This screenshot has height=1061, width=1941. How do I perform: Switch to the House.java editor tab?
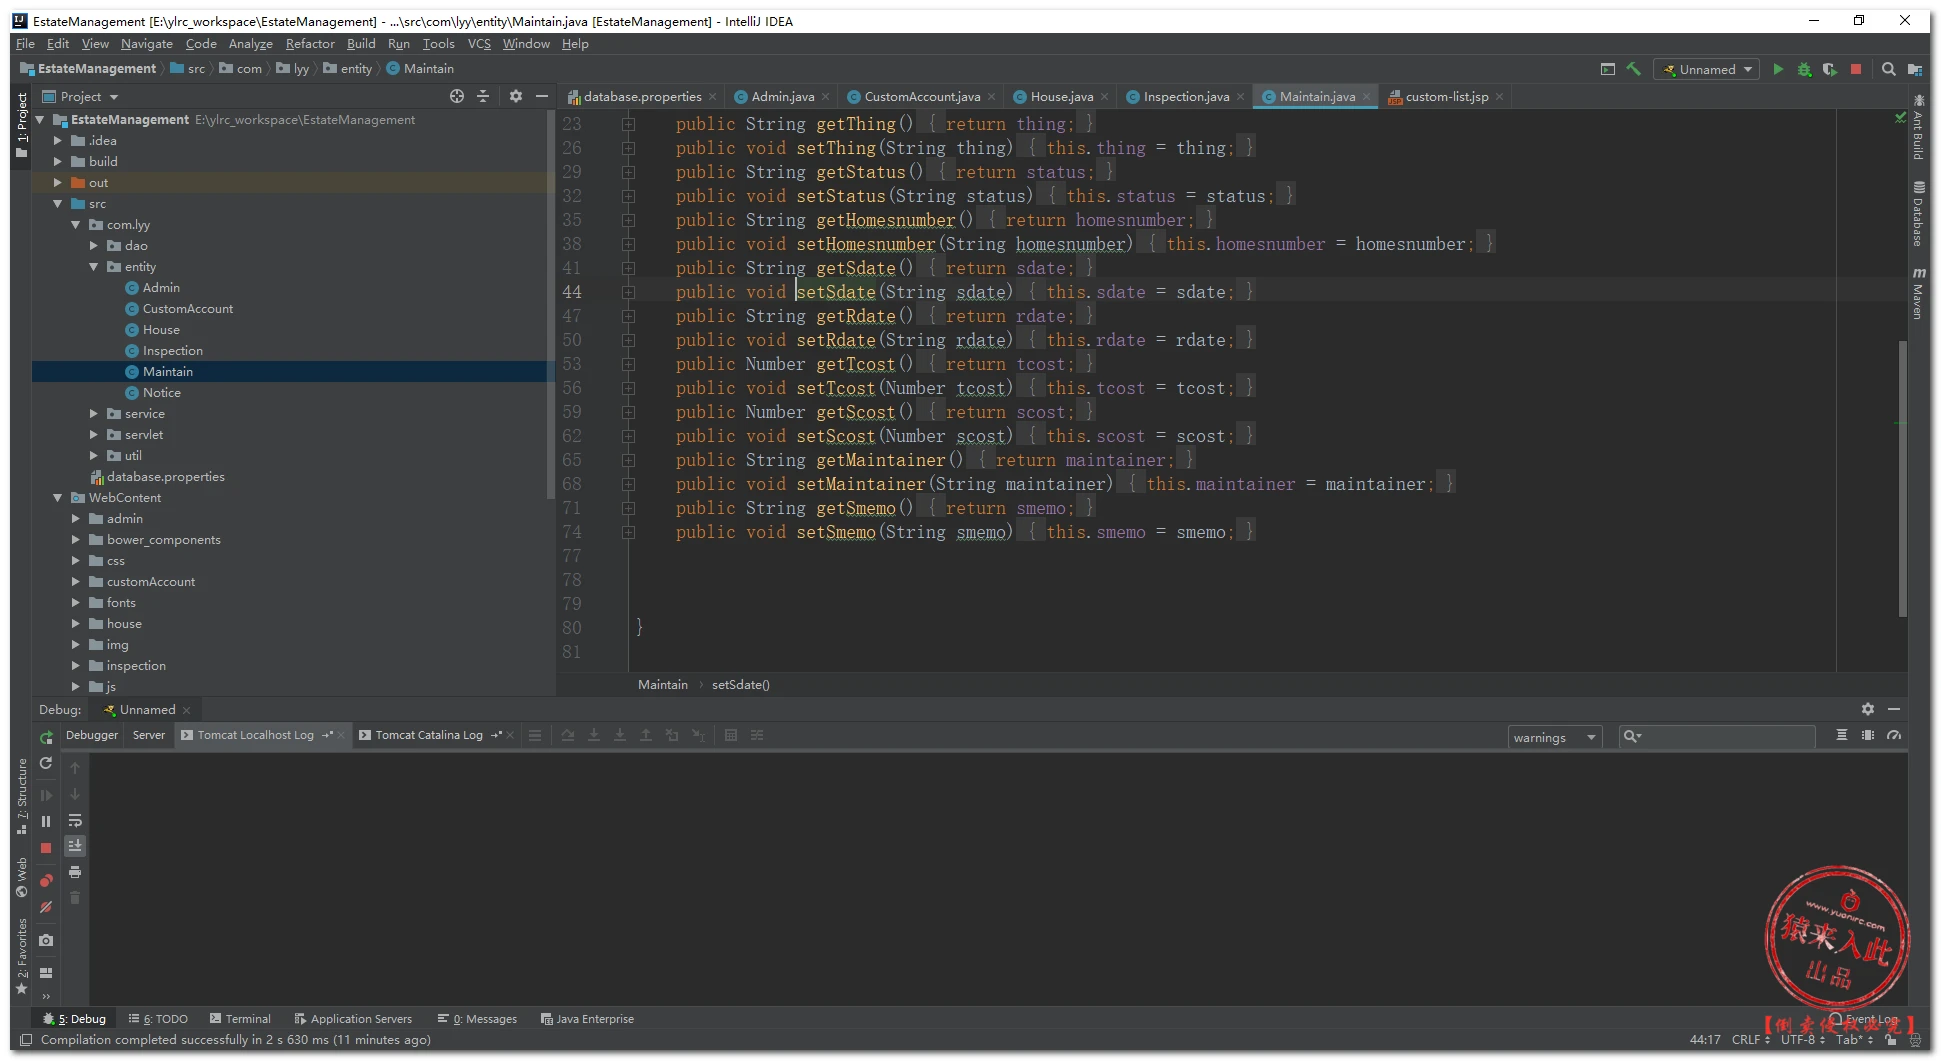[x=1061, y=97]
